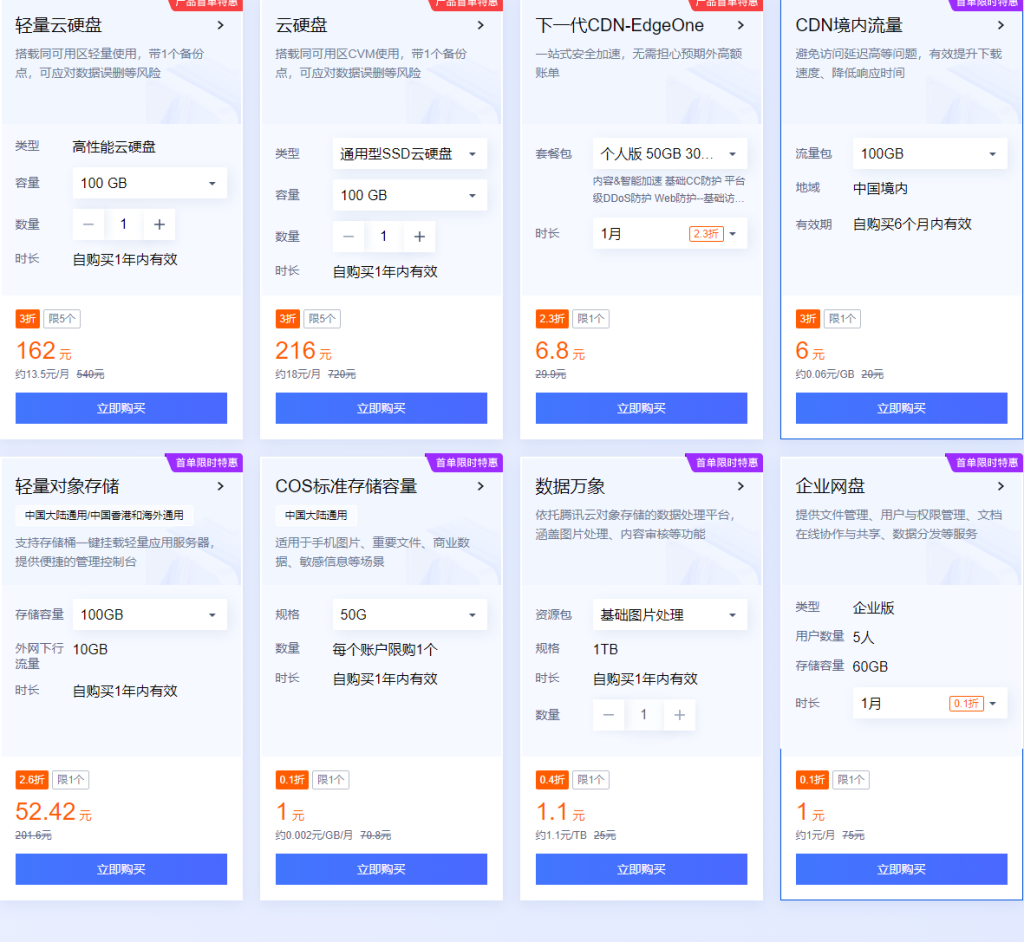This screenshot has width=1024, height=942.
Task: Expand CDN境内流量 card arrow
Action: (999, 25)
